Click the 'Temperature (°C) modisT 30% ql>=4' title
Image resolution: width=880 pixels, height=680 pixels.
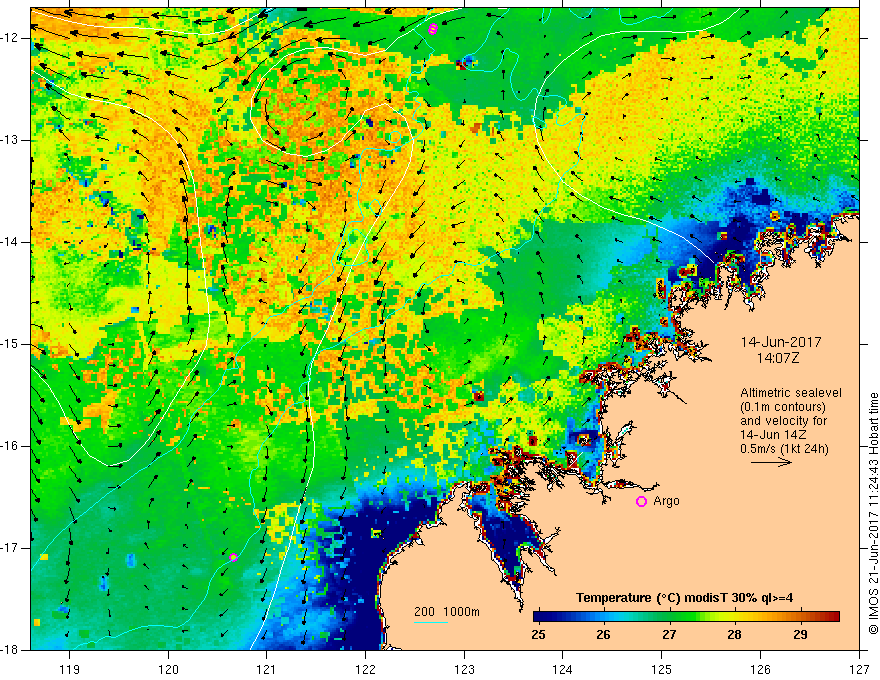(x=684, y=598)
